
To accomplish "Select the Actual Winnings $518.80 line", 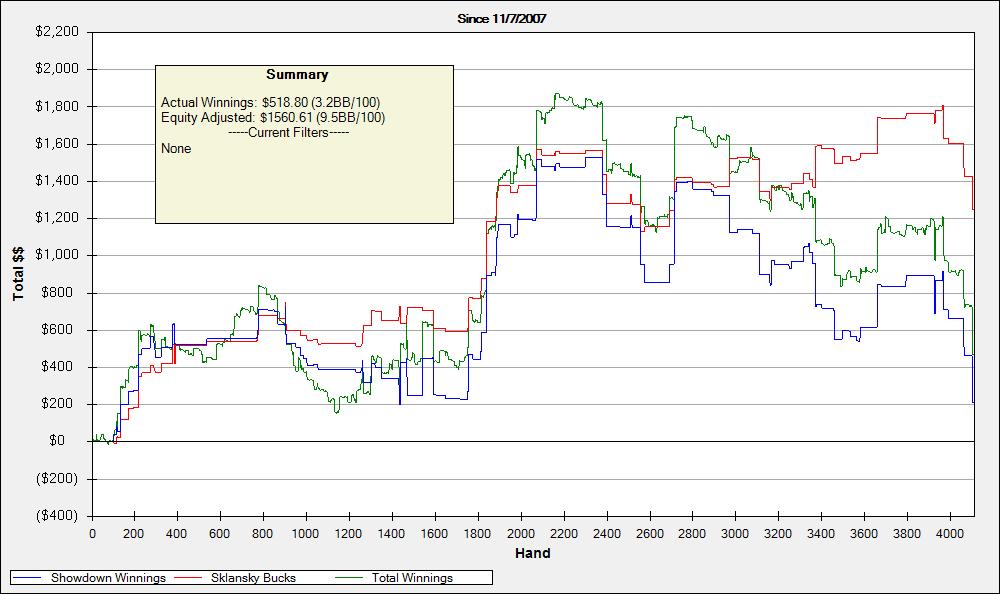I will pyautogui.click(x=270, y=102).
